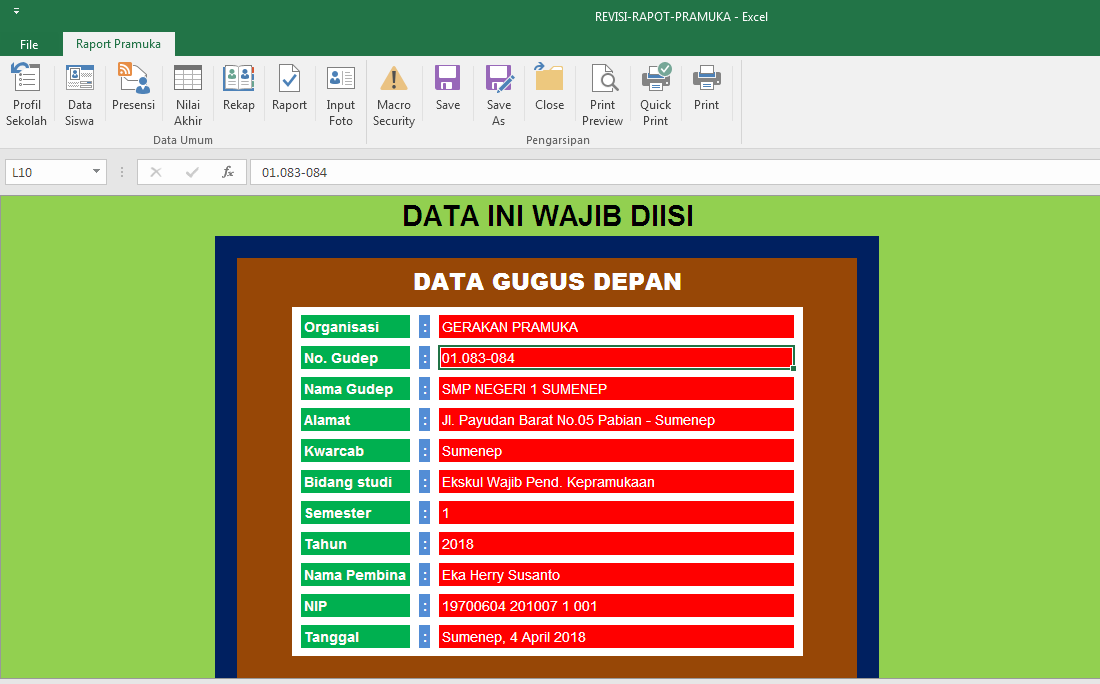Switch to the Raport Pramuka tab
This screenshot has width=1100, height=684.
click(118, 44)
